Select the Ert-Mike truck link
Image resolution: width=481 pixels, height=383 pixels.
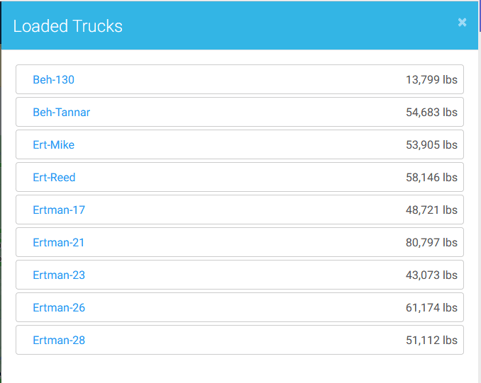pyautogui.click(x=53, y=145)
